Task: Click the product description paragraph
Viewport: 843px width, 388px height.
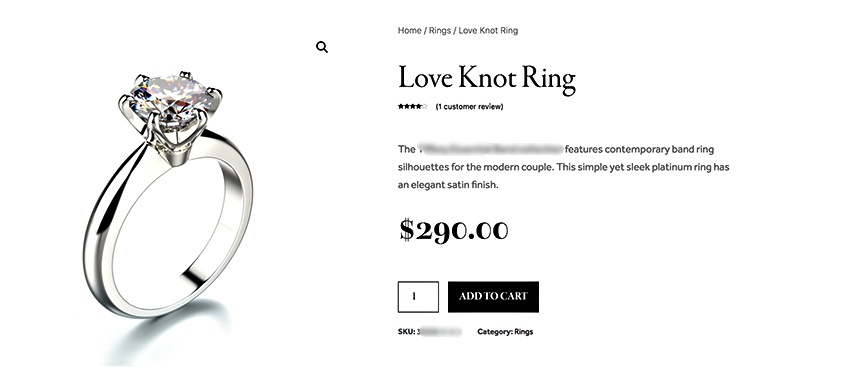Action: 563,167
